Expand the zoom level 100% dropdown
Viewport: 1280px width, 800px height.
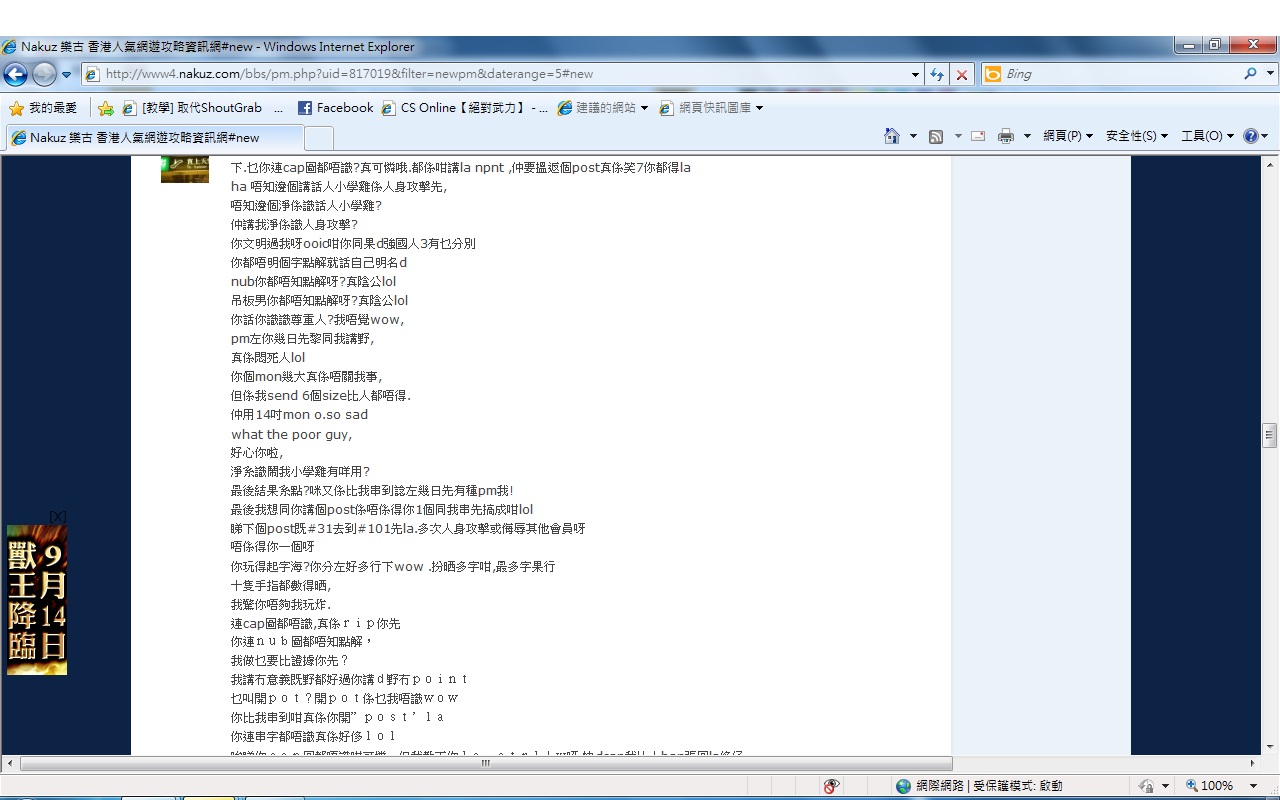pyautogui.click(x=1254, y=786)
